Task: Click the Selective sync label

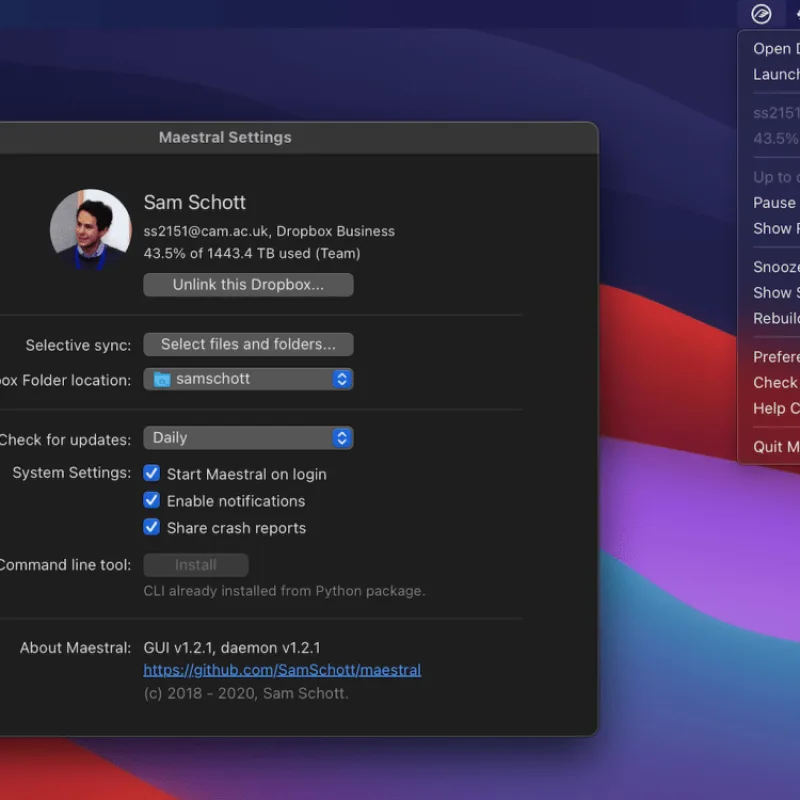Action: pos(78,345)
